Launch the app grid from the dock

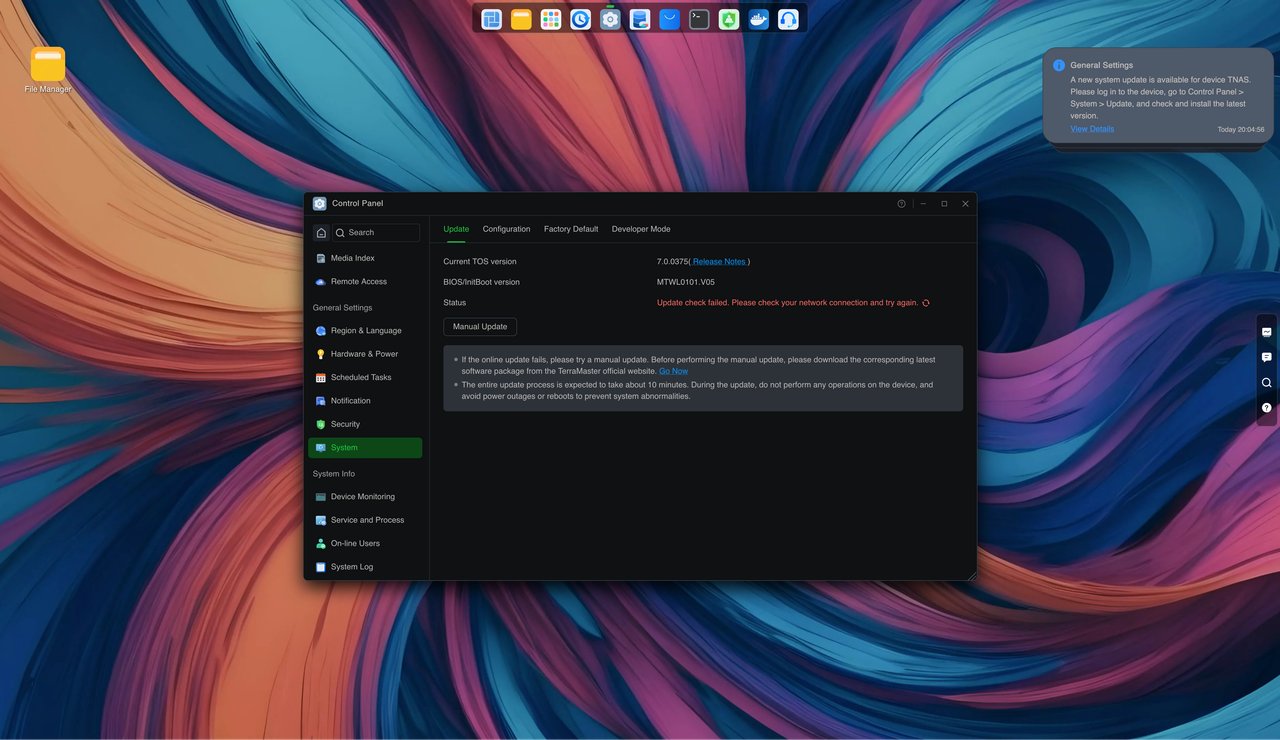[551, 19]
